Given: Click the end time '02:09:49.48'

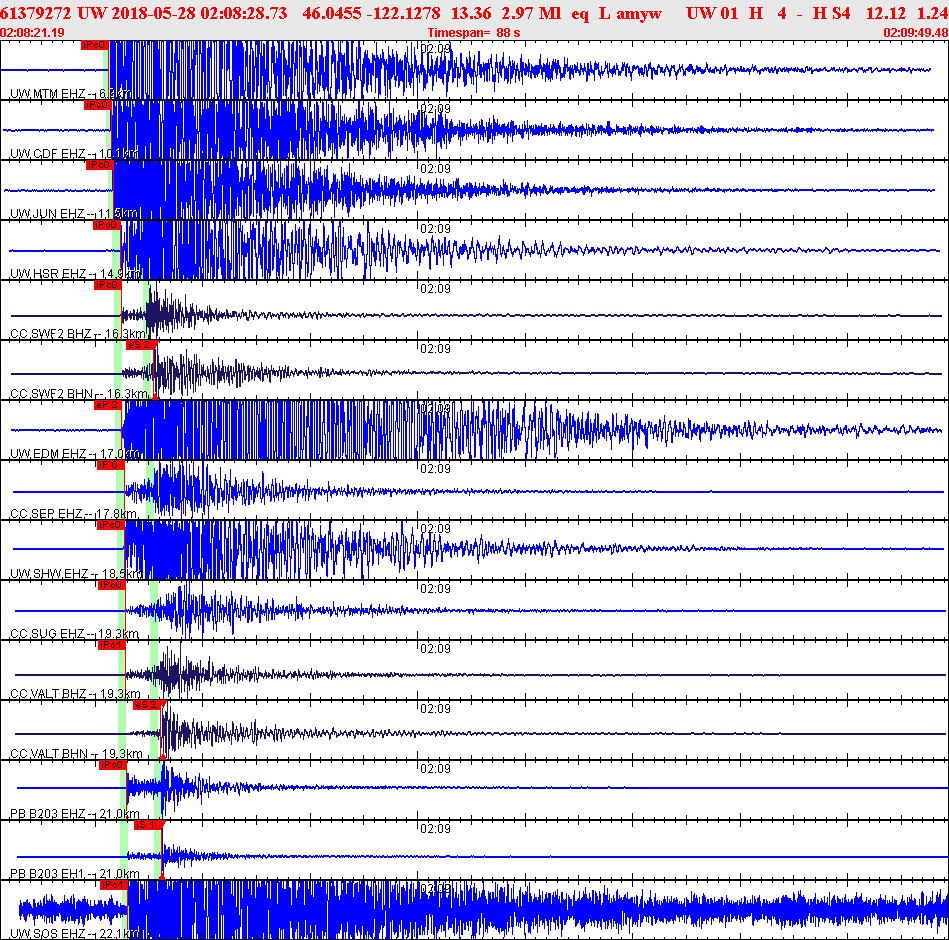Looking at the screenshot, I should pyautogui.click(x=916, y=33).
